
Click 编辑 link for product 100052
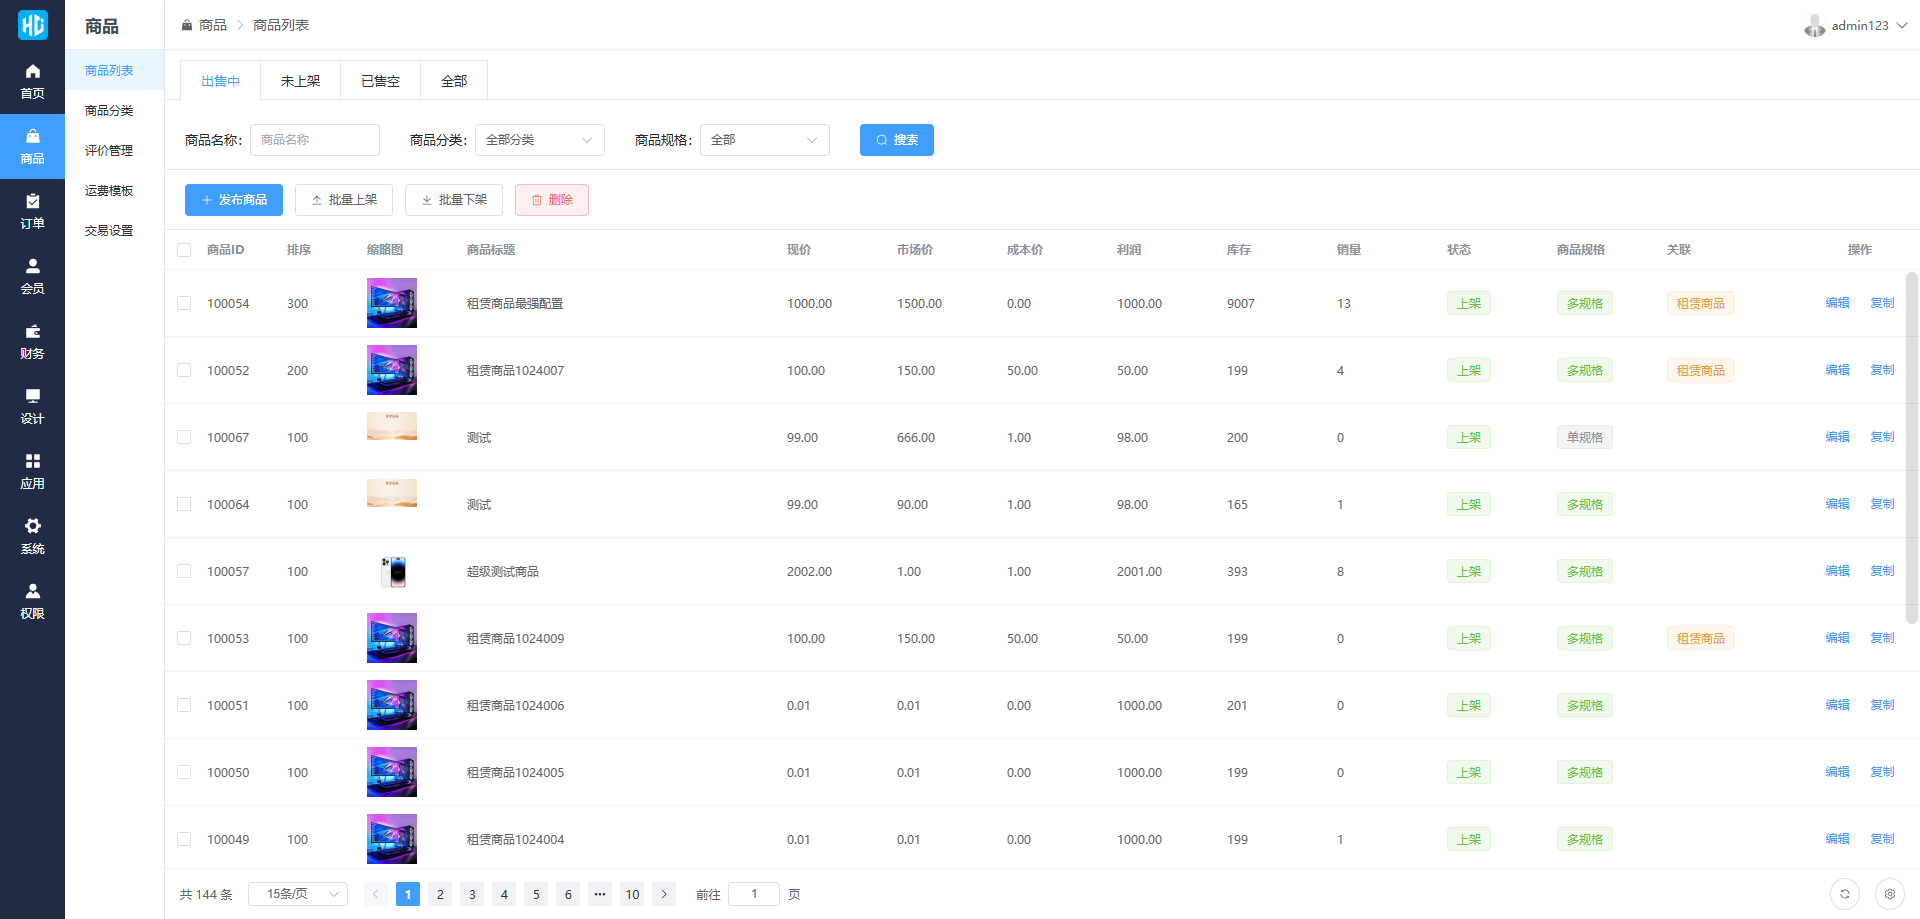(x=1837, y=370)
